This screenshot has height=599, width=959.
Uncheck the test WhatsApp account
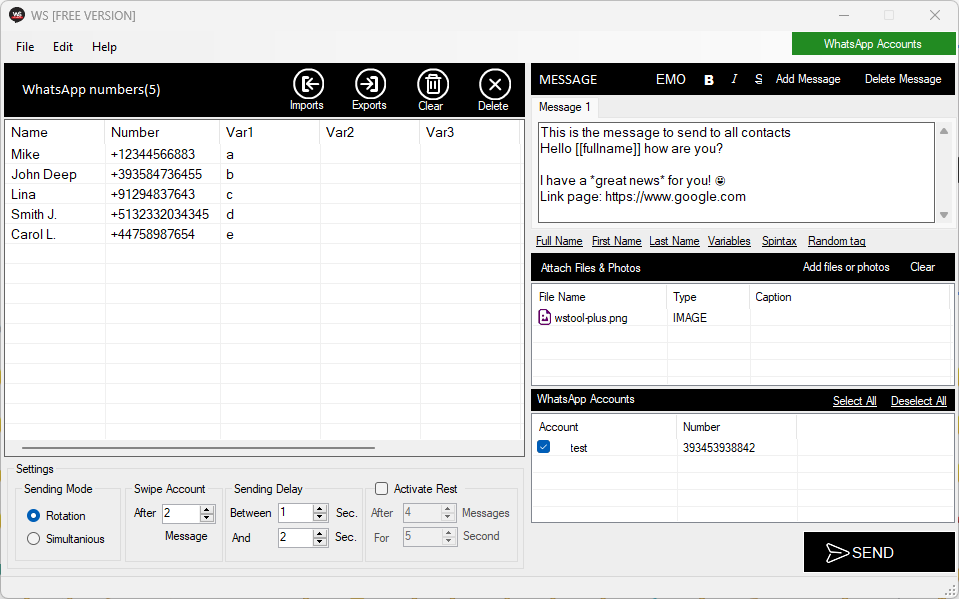(544, 447)
